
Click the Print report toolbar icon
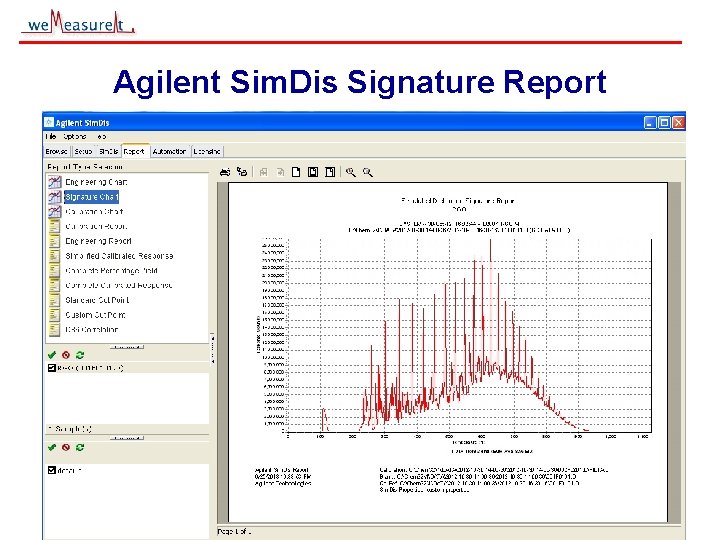[x=225, y=172]
